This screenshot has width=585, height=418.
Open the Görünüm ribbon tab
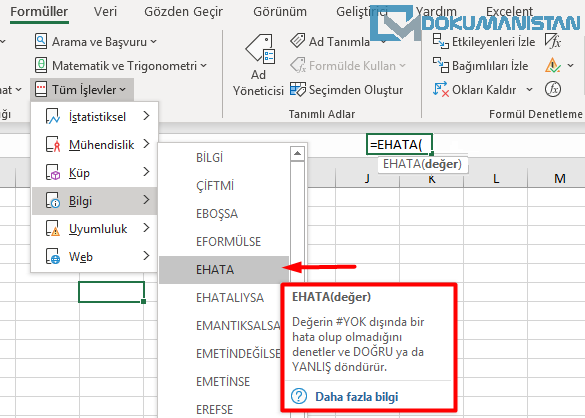pos(280,12)
